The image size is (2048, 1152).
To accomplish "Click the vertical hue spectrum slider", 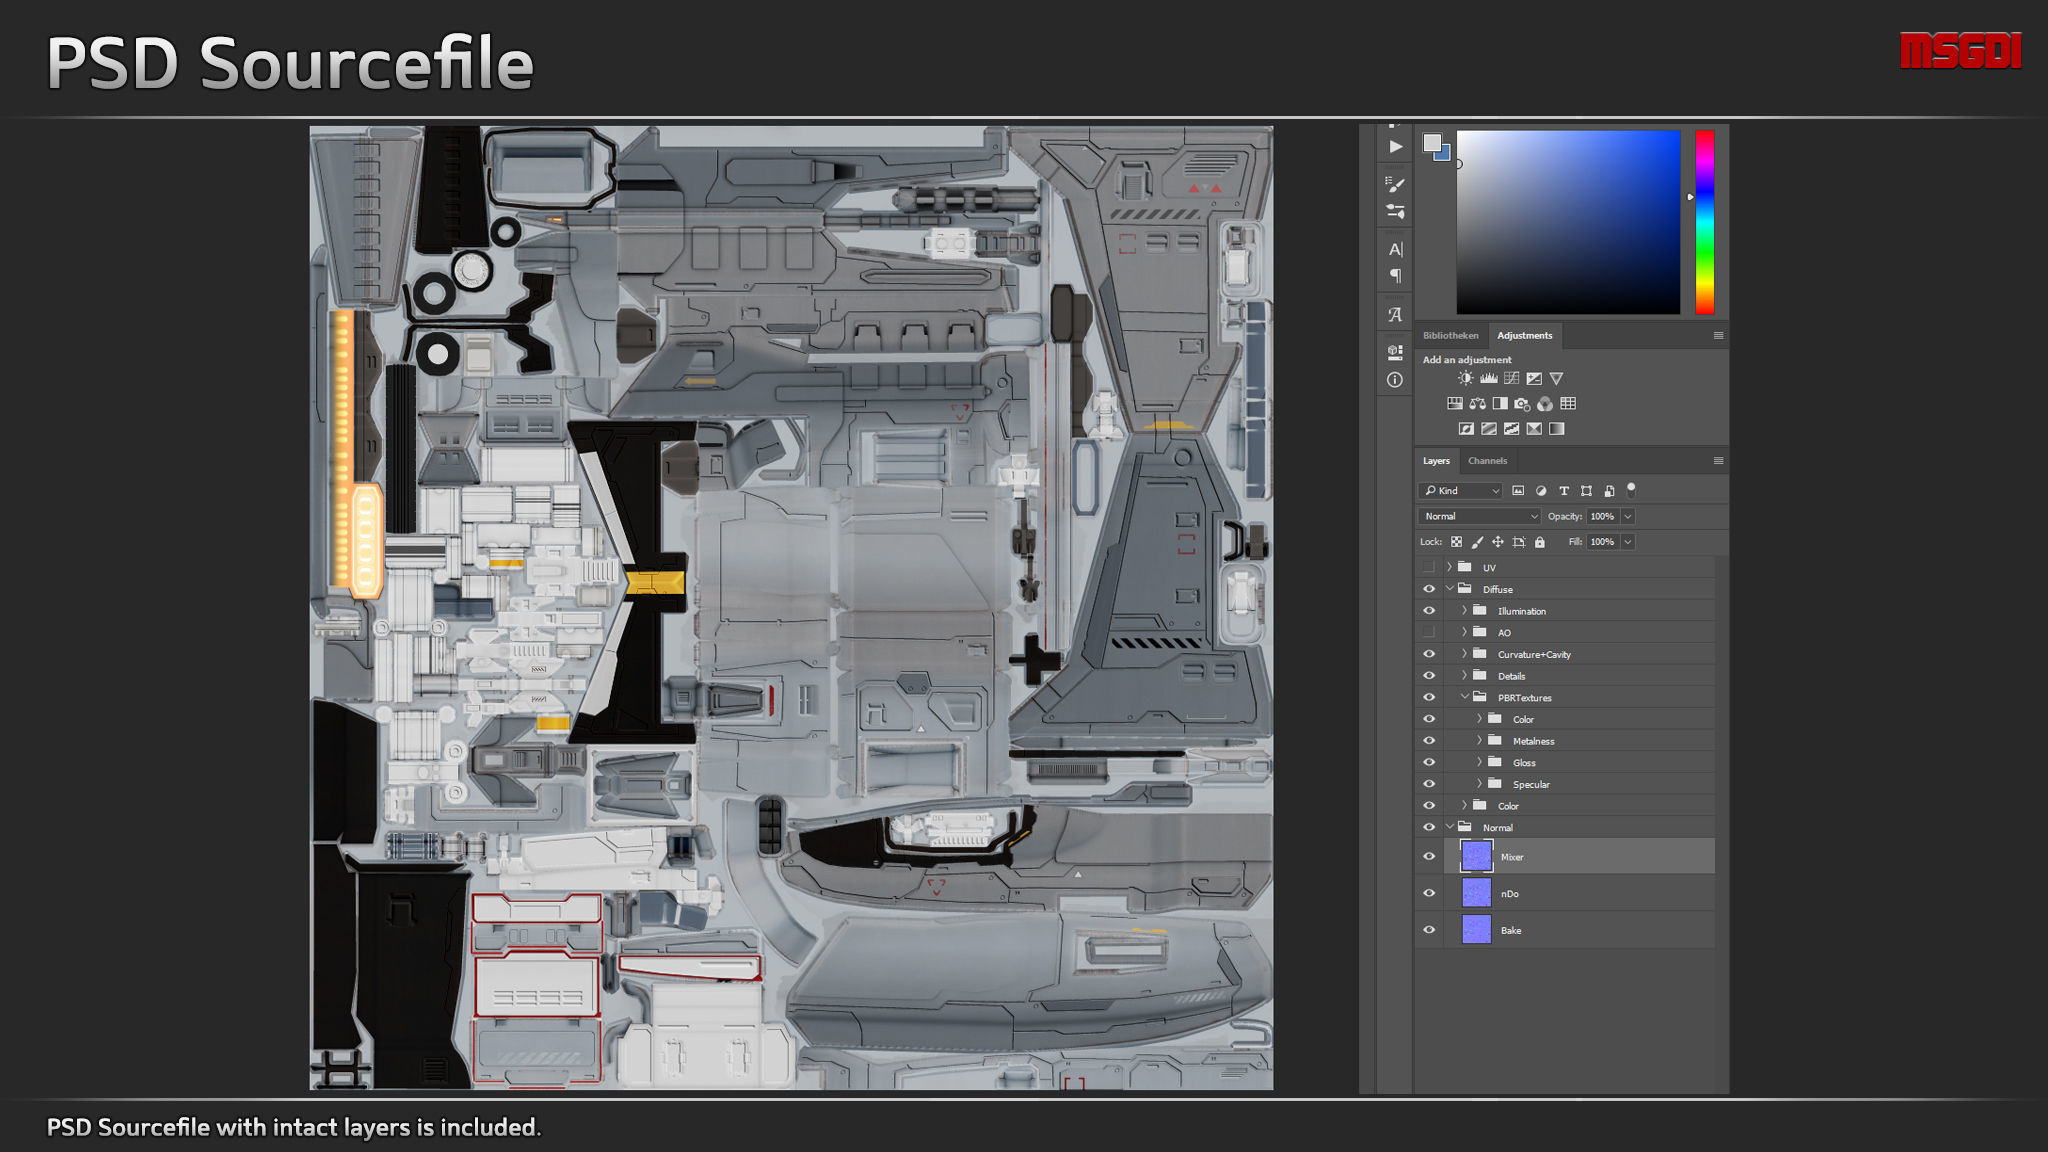I will tap(1705, 222).
